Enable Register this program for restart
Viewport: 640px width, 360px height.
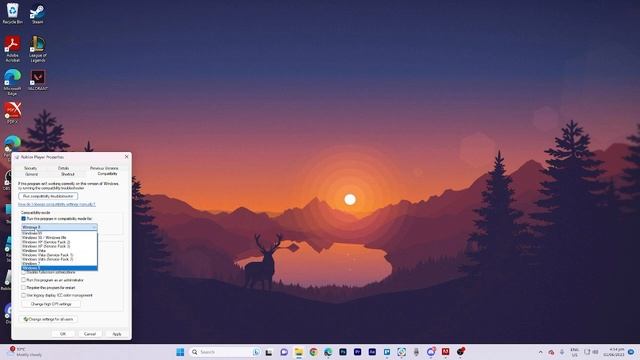tap(23, 288)
